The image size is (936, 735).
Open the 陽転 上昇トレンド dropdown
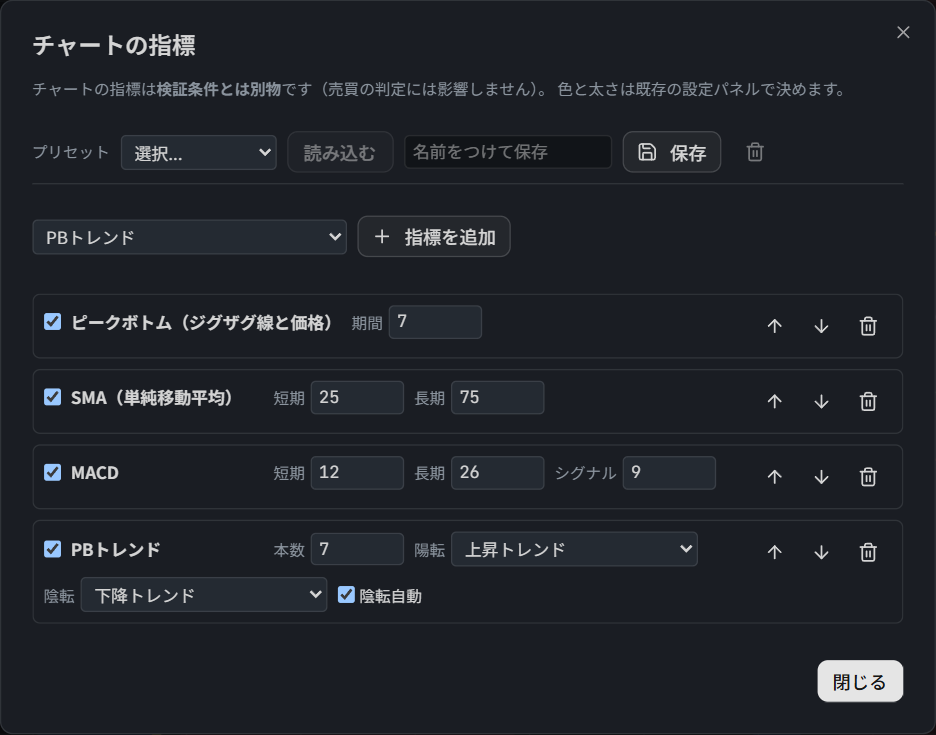[574, 549]
